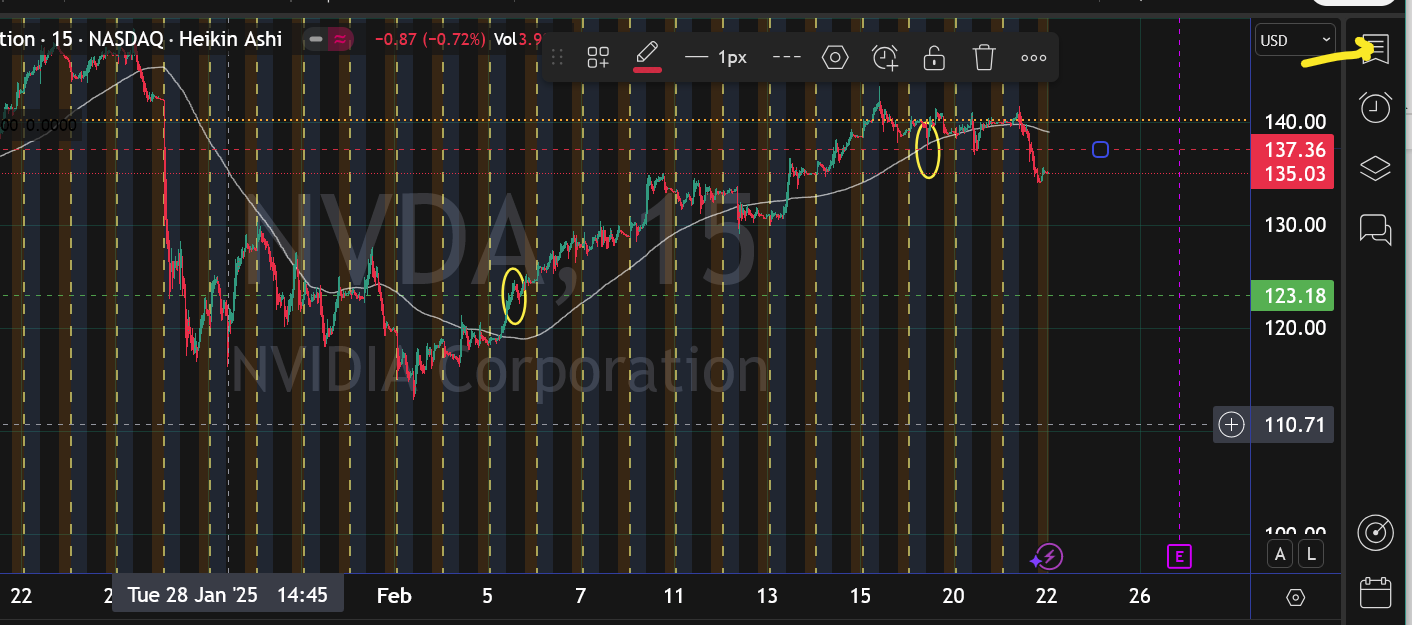
Task: Open the dashed line style dropdown
Action: [x=787, y=57]
